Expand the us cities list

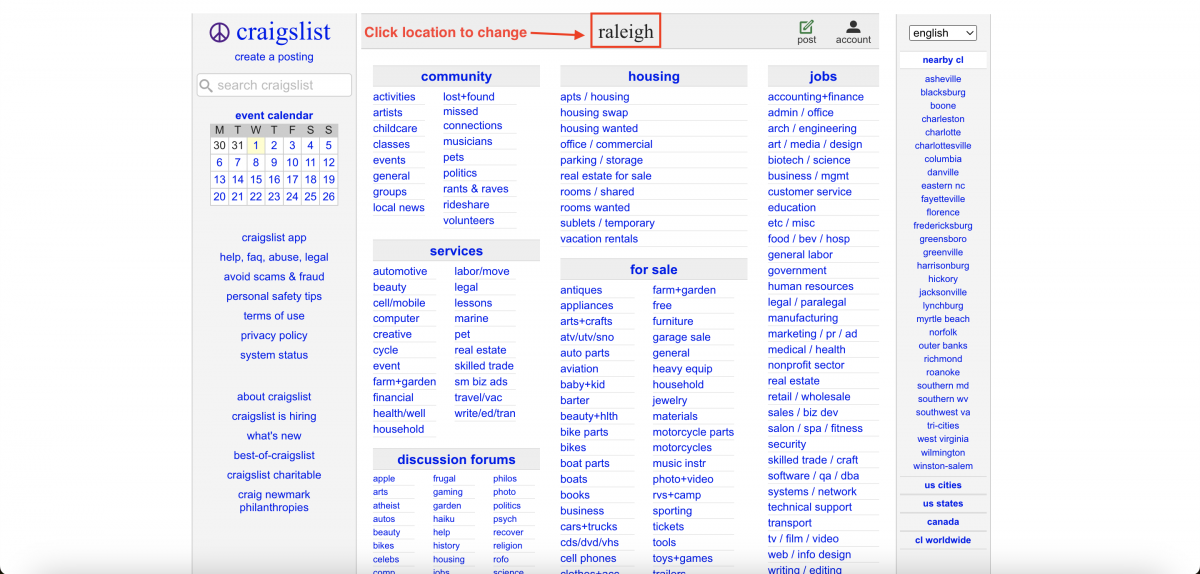click(942, 485)
